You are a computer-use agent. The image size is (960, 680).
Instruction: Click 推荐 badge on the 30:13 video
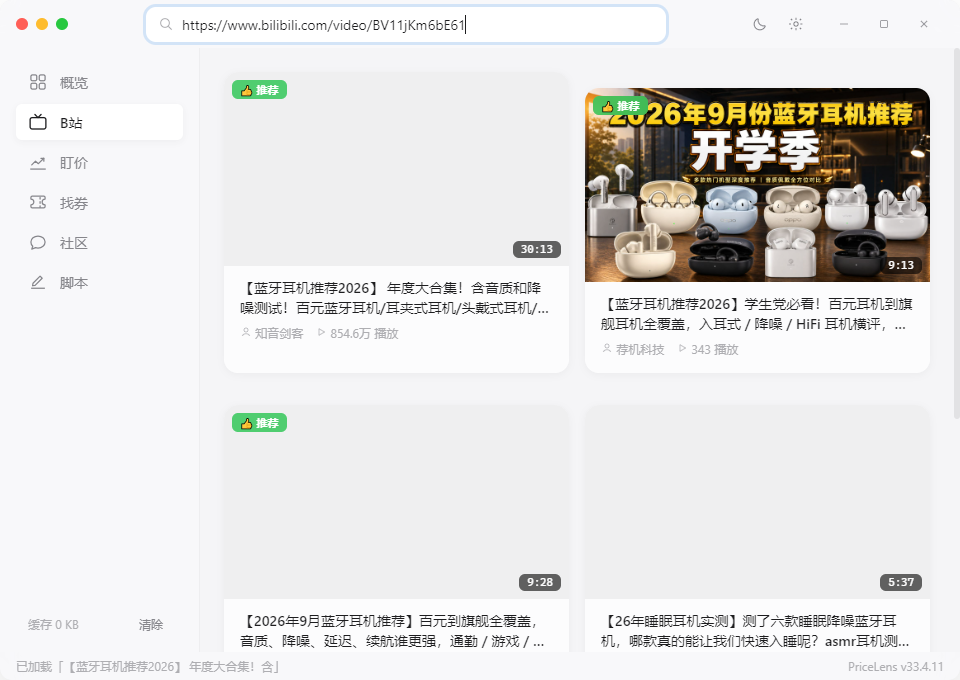coord(260,90)
